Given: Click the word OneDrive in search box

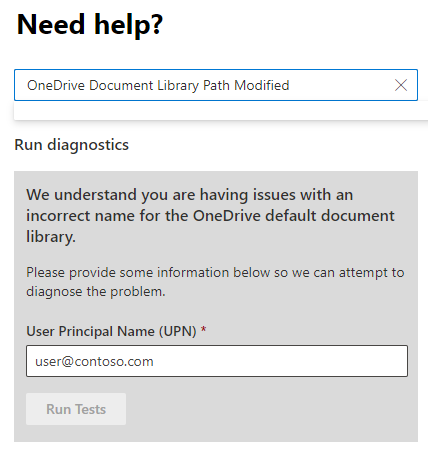Looking at the screenshot, I should [56, 85].
